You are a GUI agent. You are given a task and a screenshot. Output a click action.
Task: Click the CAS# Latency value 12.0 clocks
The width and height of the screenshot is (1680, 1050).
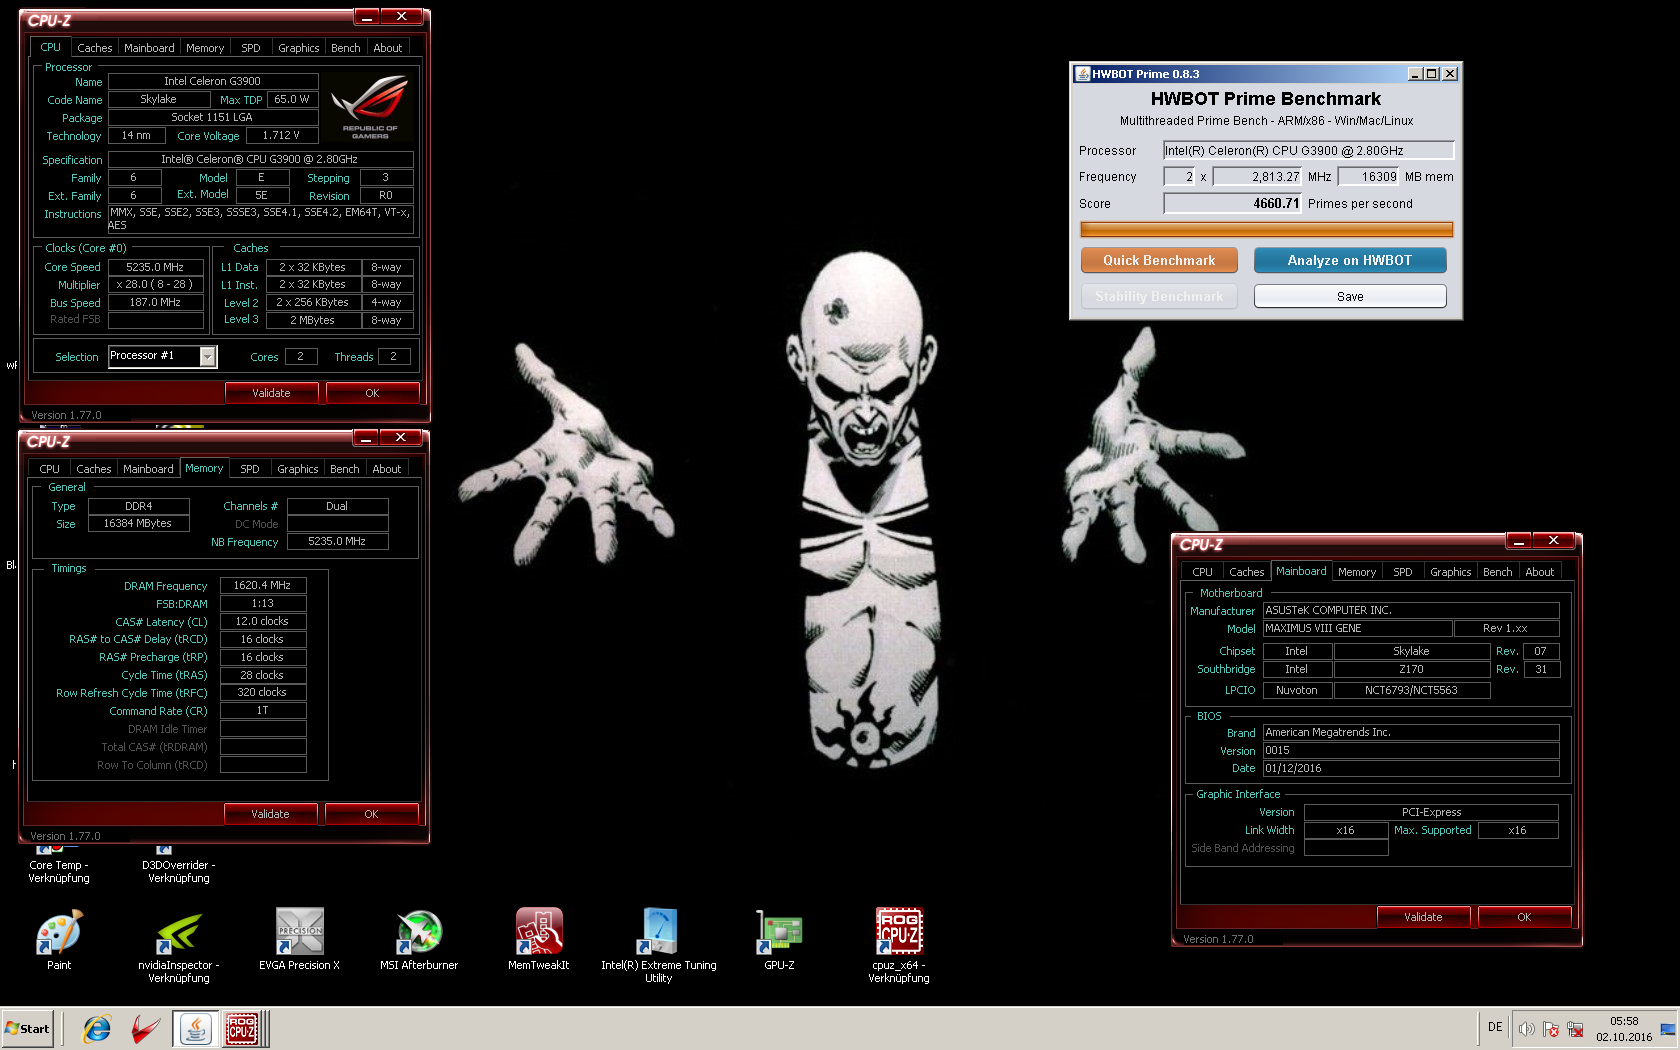262,621
